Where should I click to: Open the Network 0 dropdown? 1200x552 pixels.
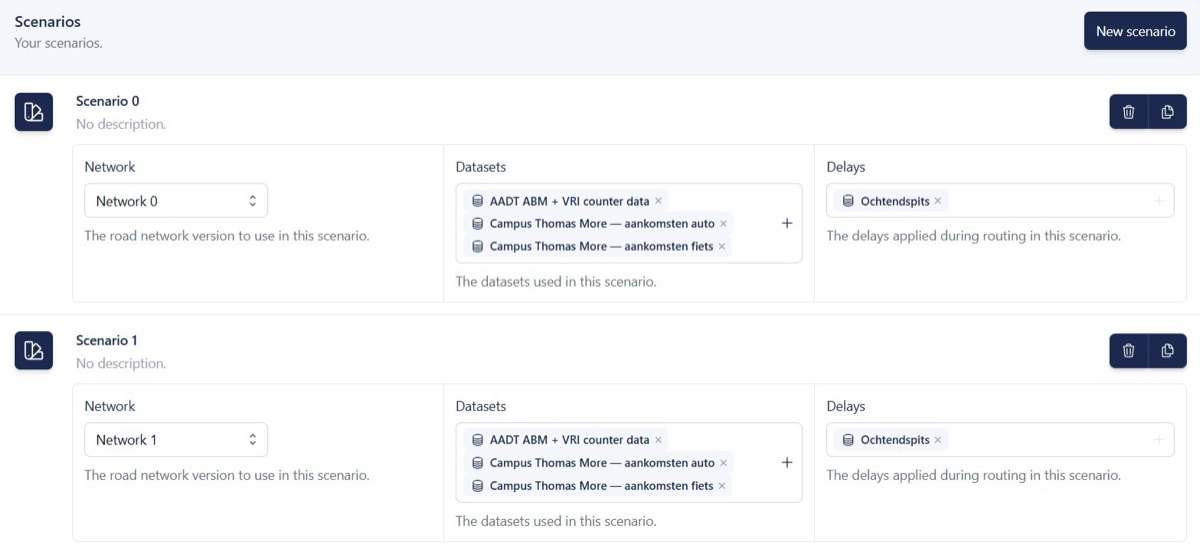pos(176,201)
